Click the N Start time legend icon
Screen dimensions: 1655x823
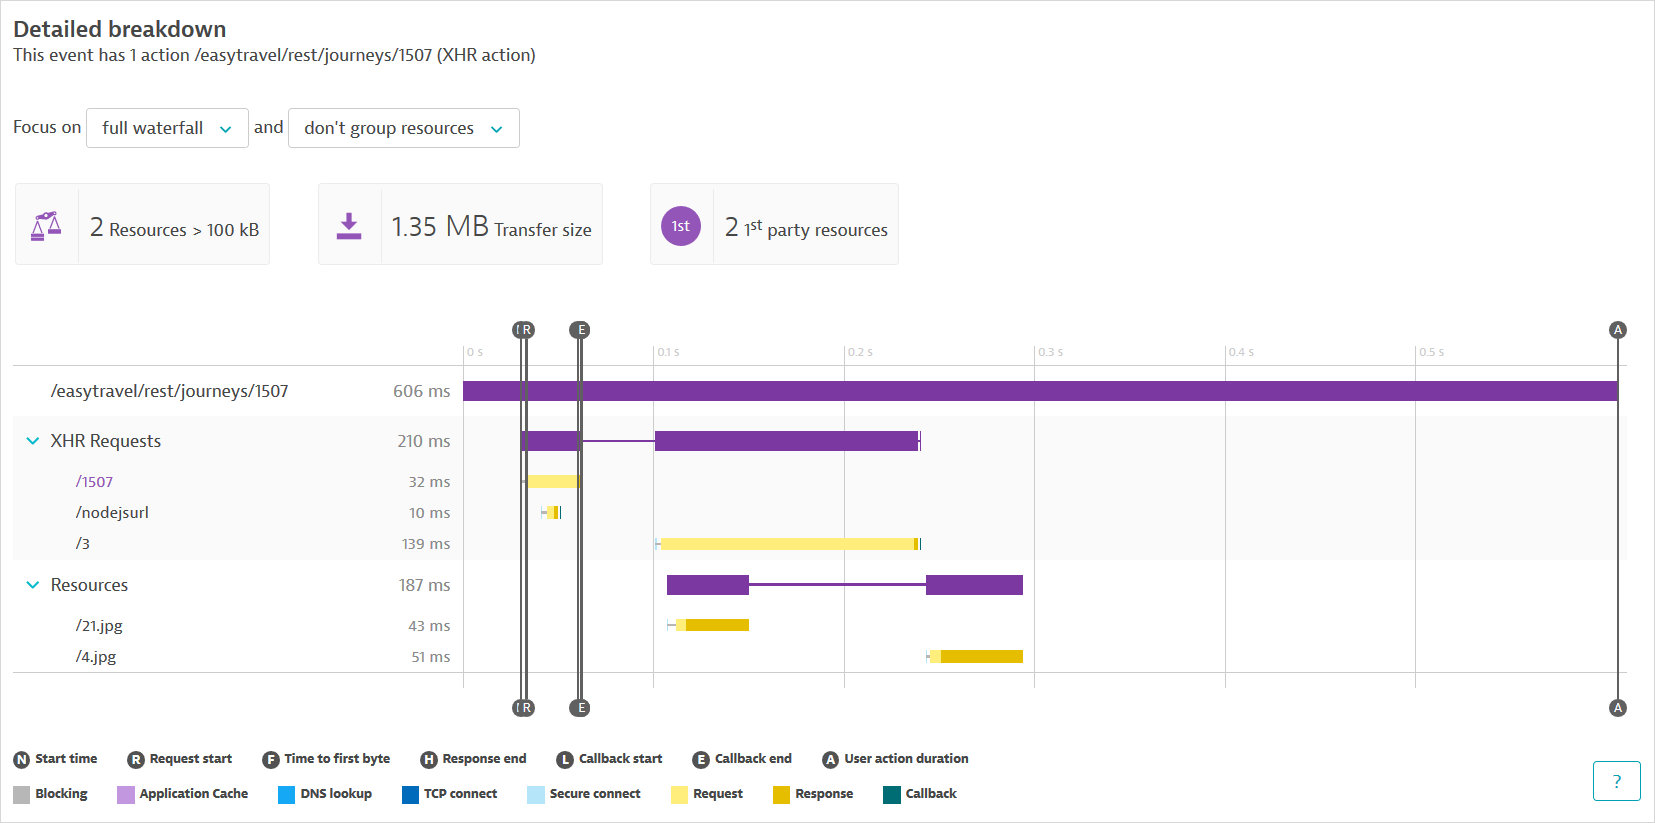pyautogui.click(x=22, y=760)
